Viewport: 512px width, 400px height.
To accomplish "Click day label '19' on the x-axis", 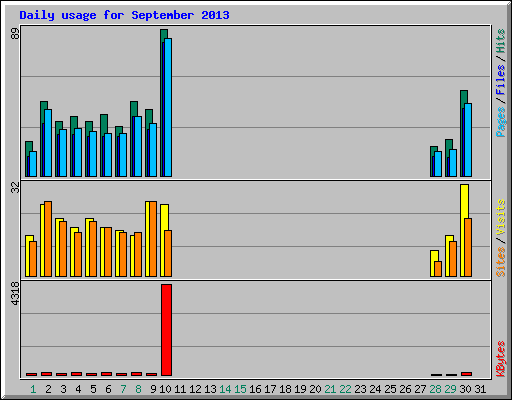I will pos(300,389).
